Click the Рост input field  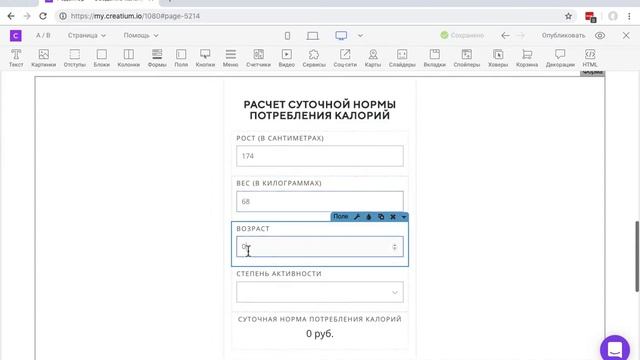click(x=320, y=156)
